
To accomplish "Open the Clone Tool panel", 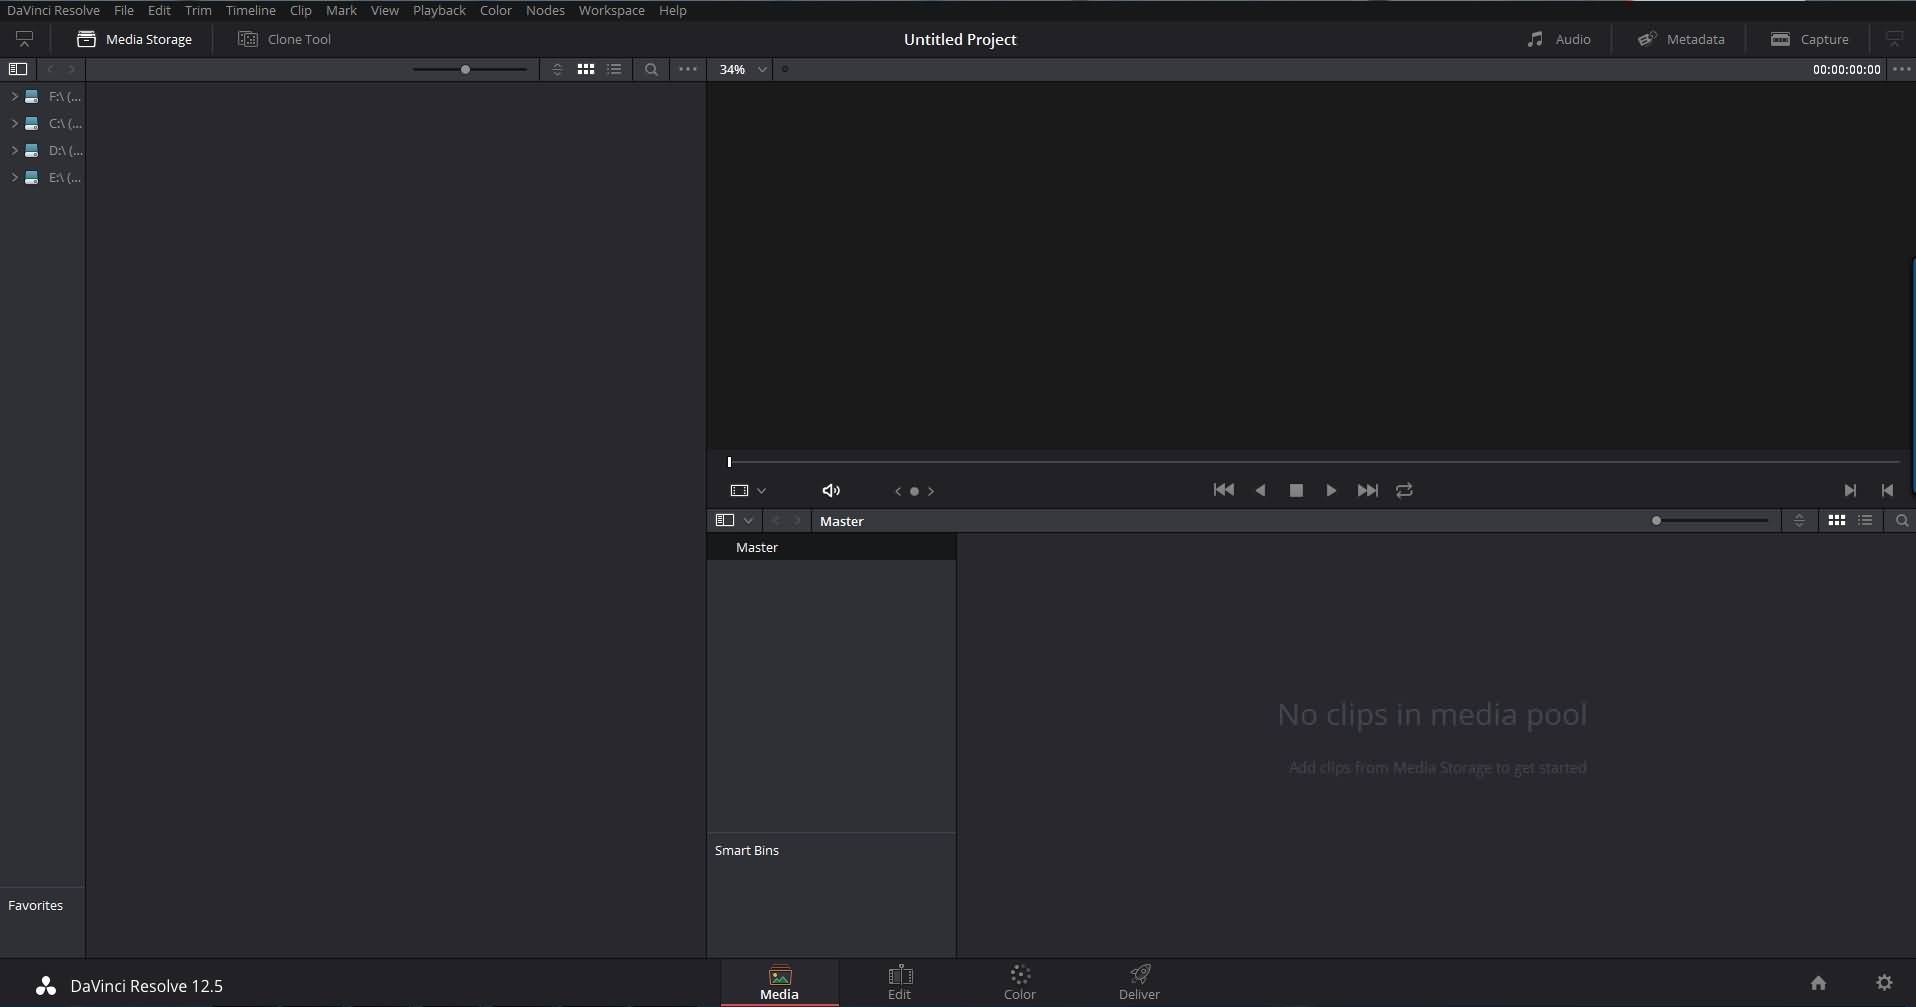I will click(x=284, y=39).
